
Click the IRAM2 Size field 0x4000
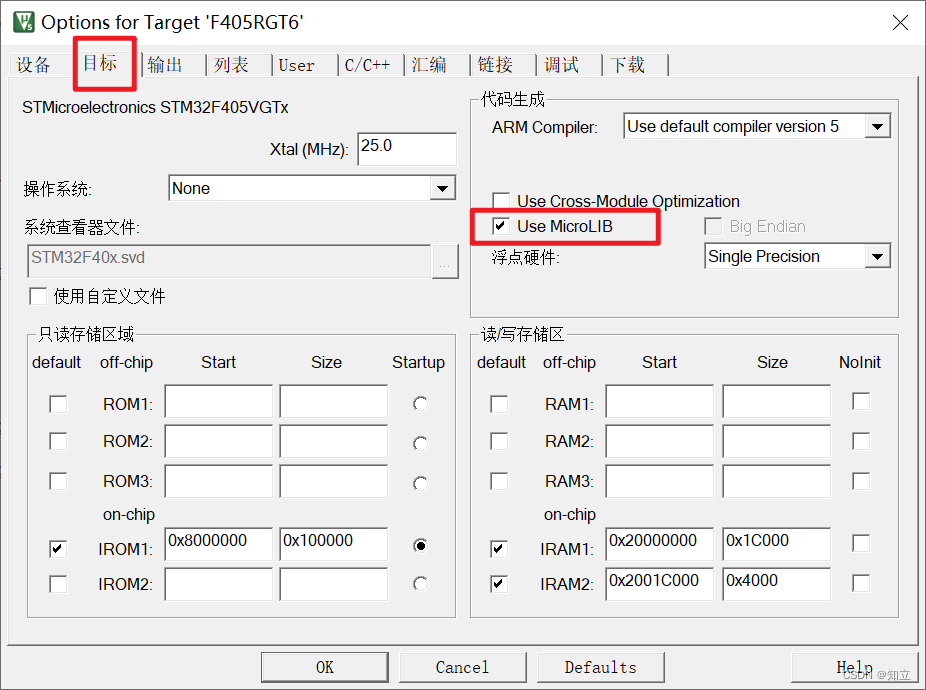coord(777,584)
